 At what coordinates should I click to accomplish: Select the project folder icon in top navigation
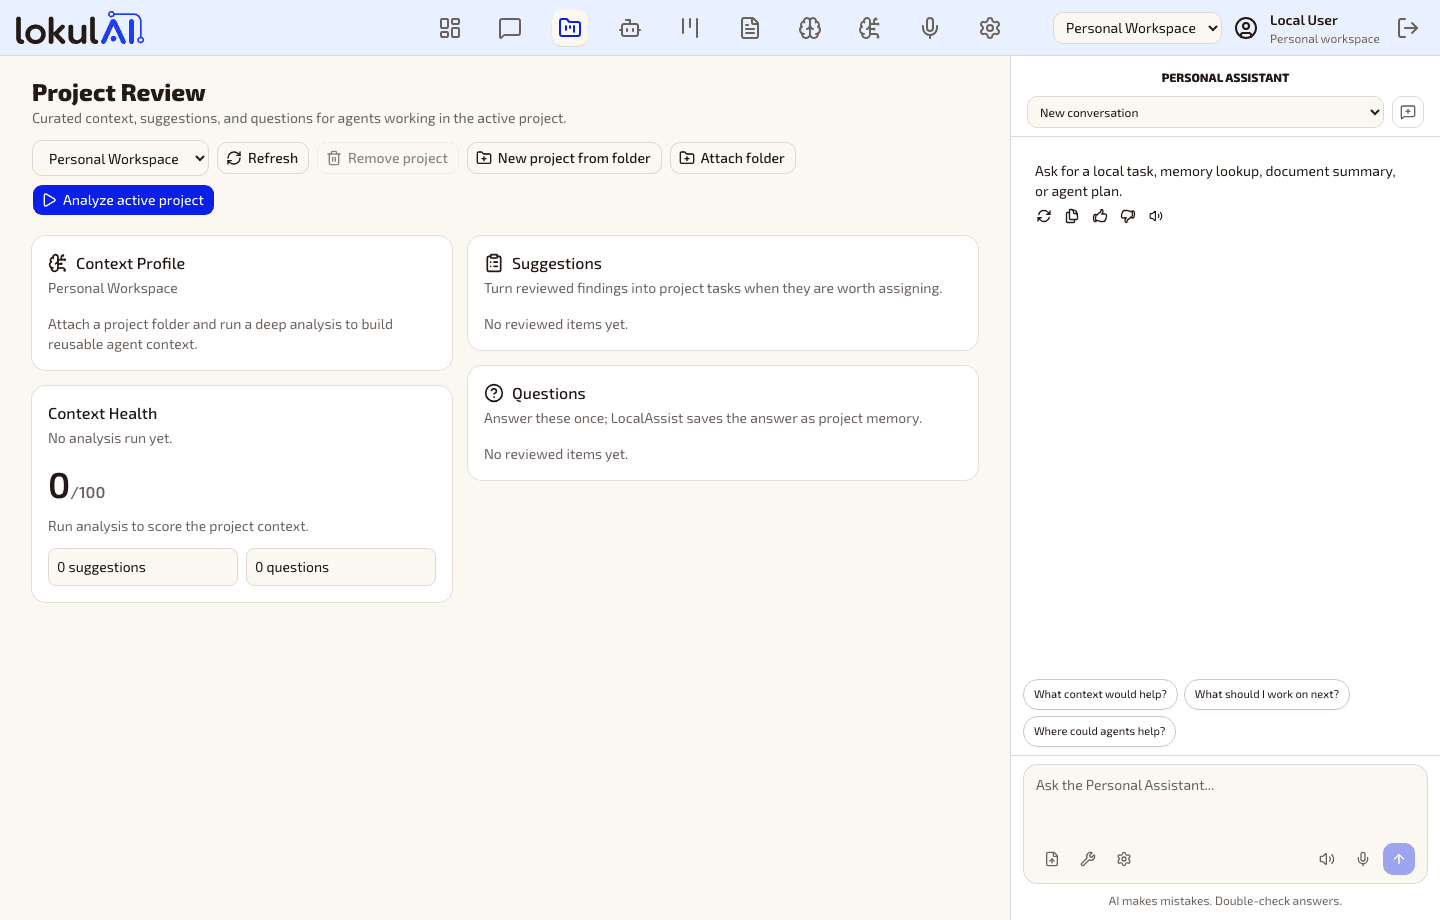tap(570, 28)
